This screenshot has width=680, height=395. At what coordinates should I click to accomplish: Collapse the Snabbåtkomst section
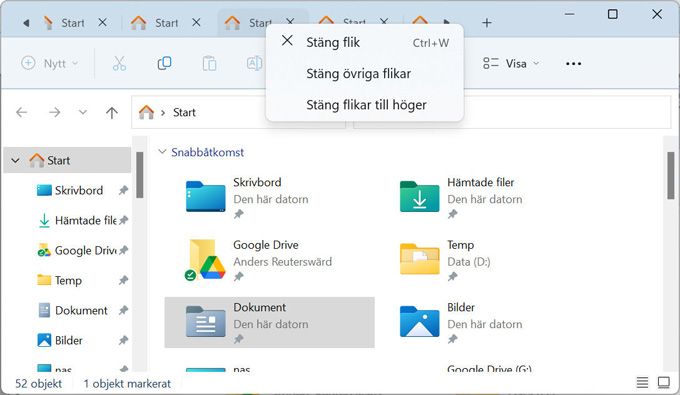click(162, 152)
